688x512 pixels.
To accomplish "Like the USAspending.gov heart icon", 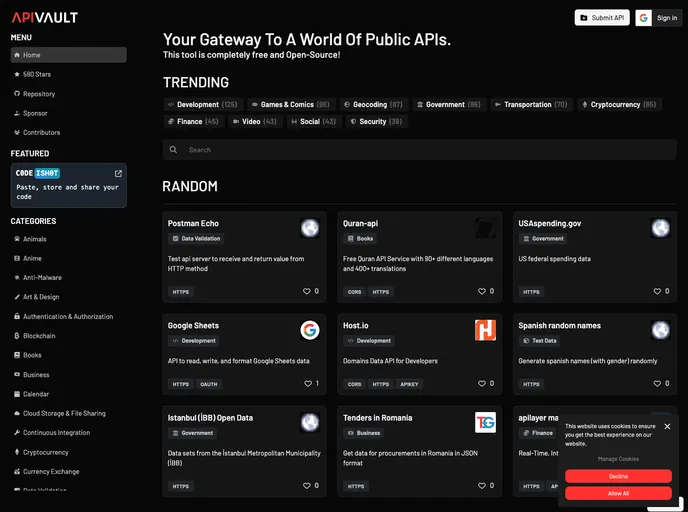I will pos(657,291).
